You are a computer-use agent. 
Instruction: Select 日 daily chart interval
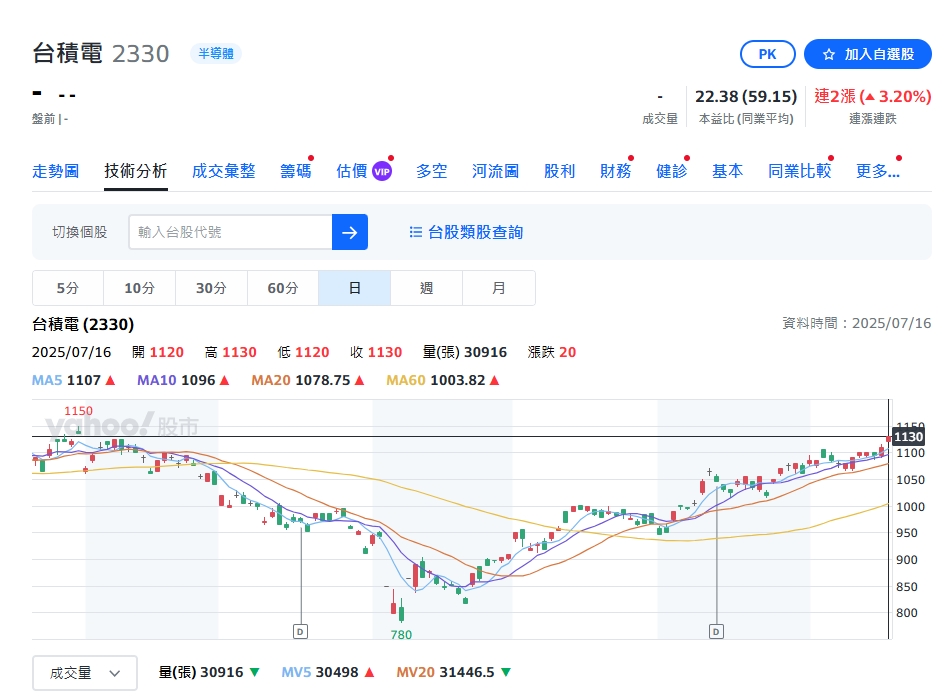point(355,288)
